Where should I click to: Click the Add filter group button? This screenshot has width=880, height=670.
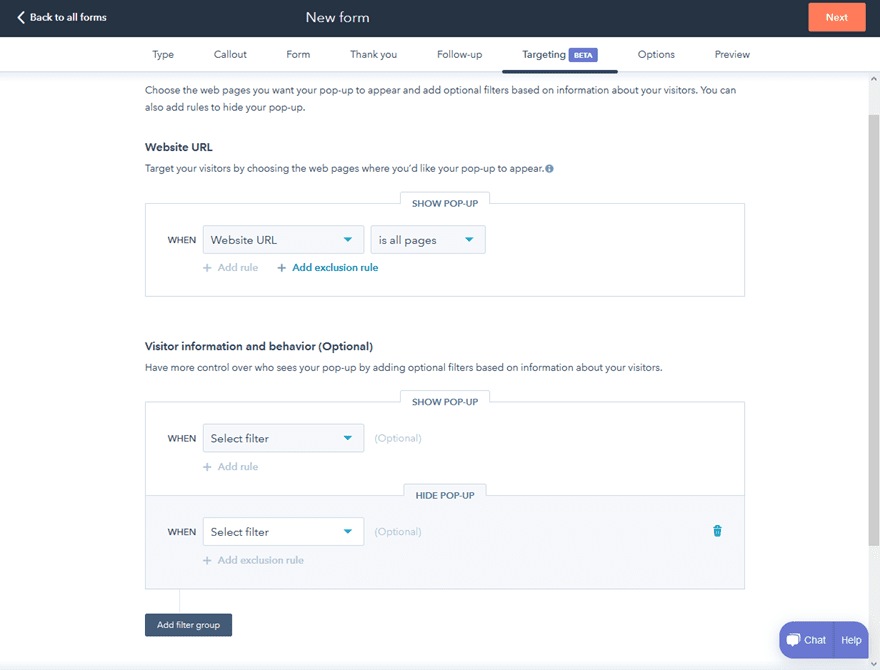188,625
